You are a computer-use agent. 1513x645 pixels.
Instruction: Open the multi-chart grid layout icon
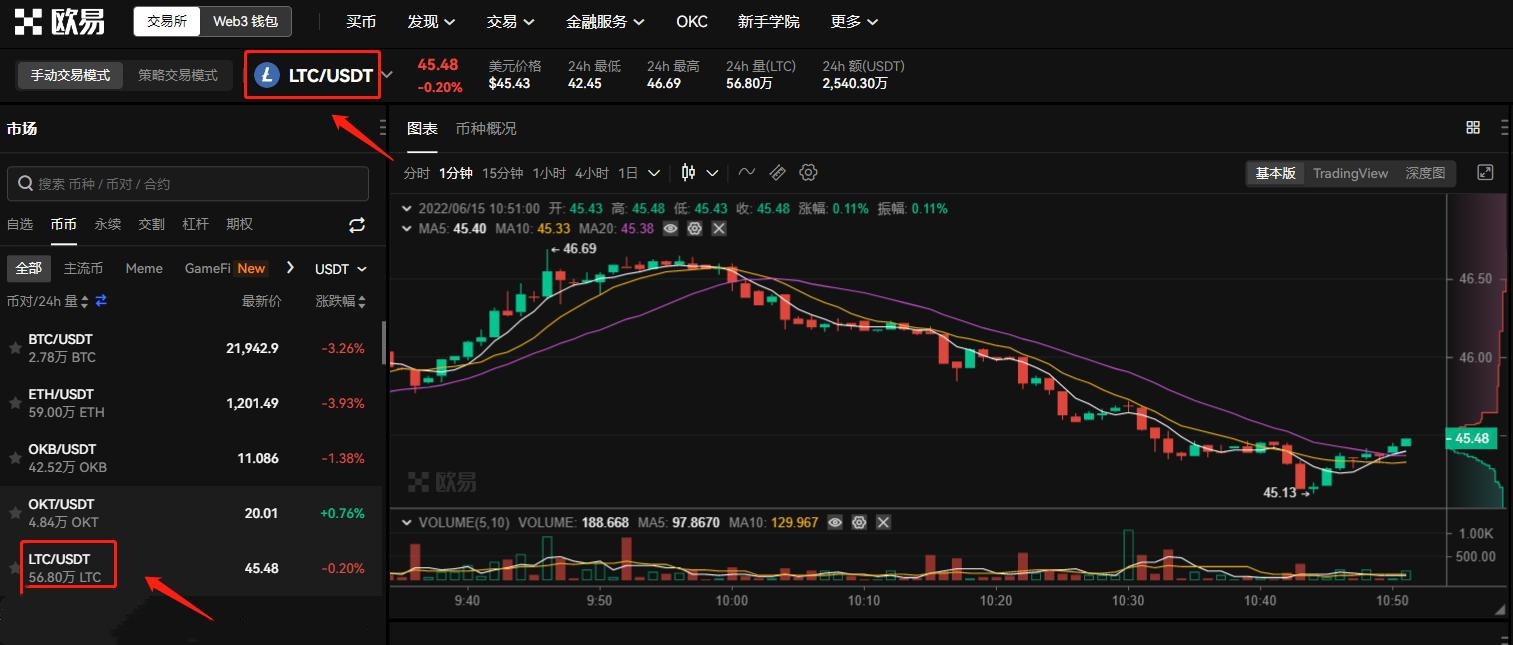tap(1472, 127)
